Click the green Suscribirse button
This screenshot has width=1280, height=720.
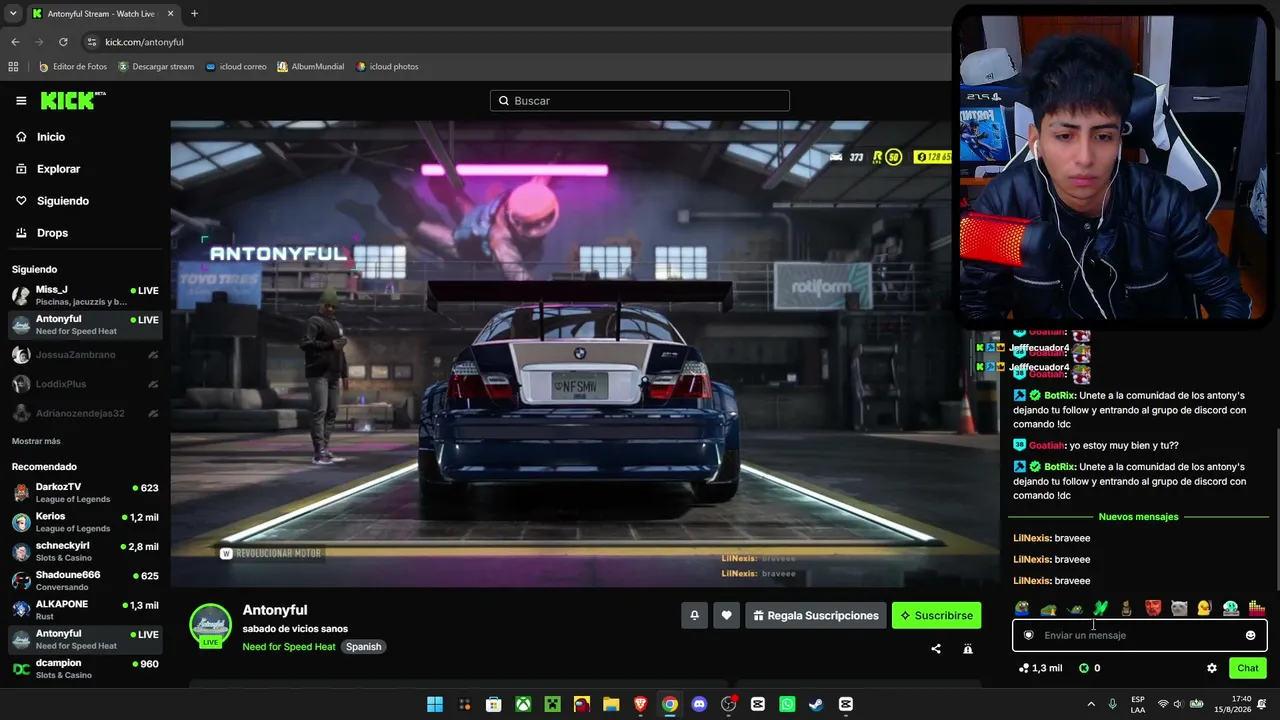[936, 615]
